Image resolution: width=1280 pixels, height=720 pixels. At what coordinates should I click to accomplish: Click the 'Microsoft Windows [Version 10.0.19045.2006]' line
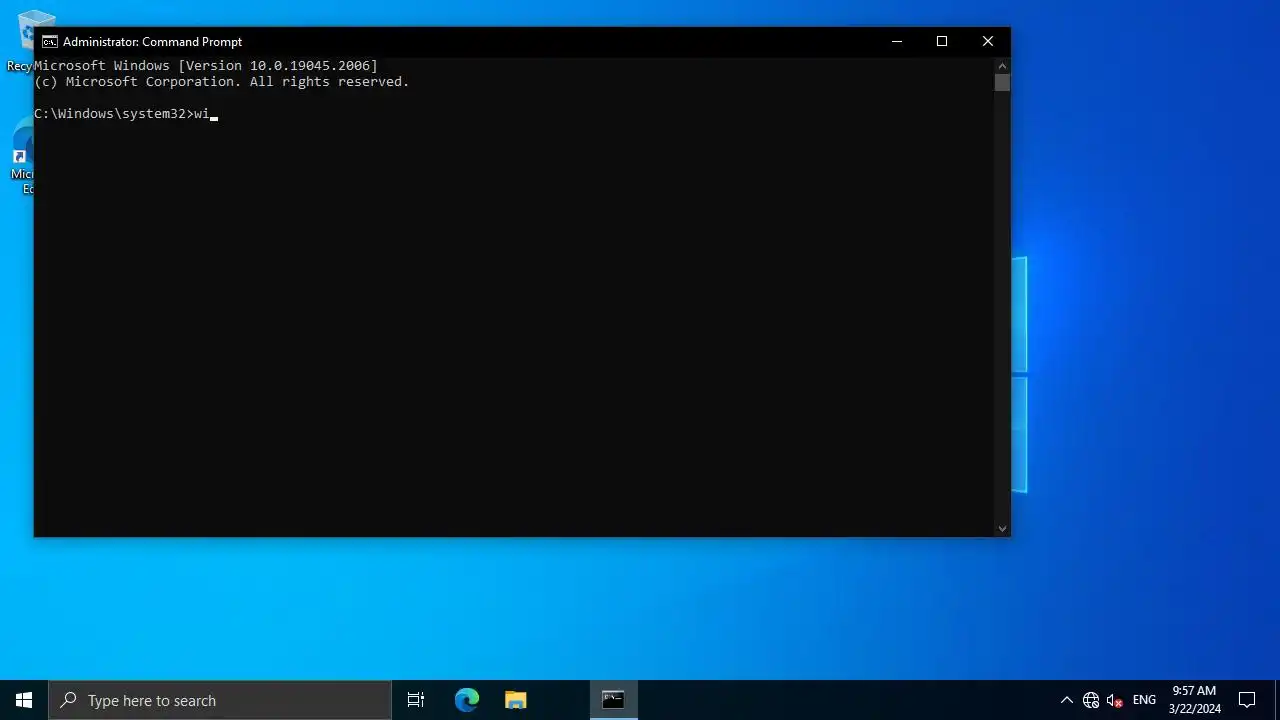coord(206,66)
